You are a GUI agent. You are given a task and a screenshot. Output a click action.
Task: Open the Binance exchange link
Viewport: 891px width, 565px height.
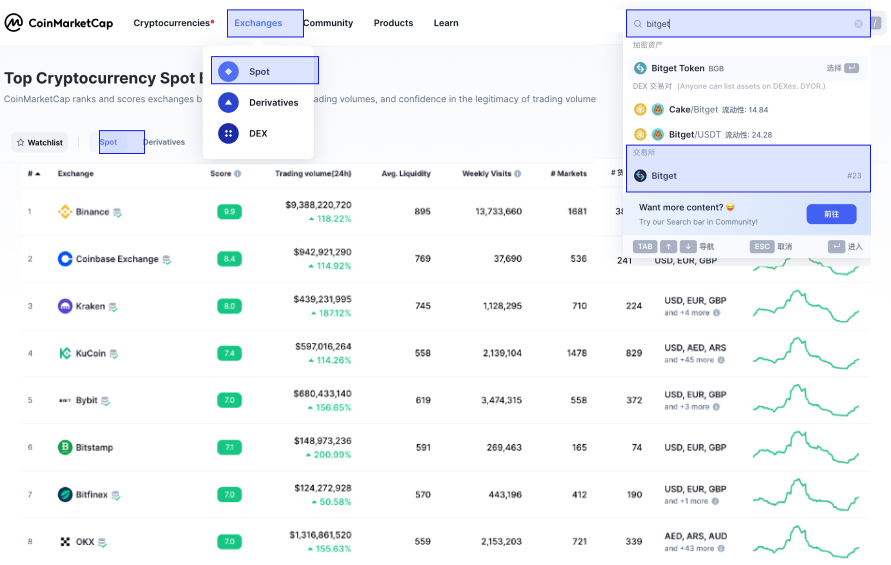(x=92, y=211)
